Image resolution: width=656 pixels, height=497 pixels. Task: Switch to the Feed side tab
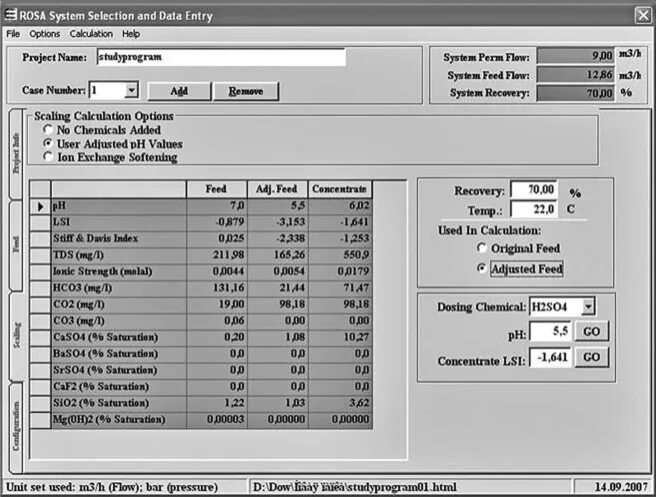coord(16,245)
